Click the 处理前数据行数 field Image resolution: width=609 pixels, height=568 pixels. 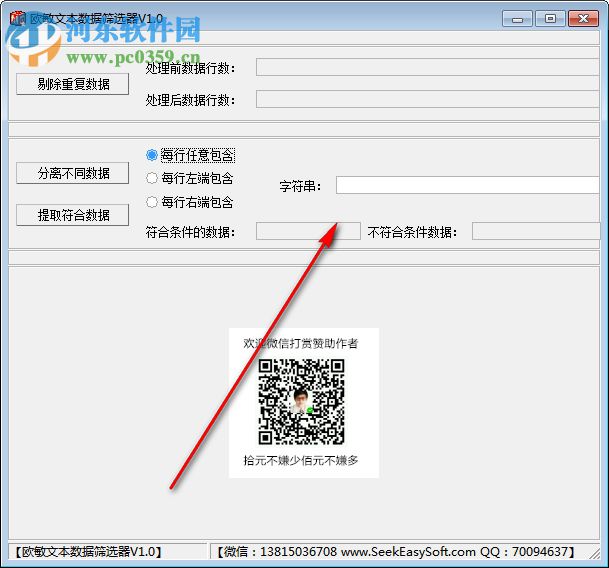point(427,67)
